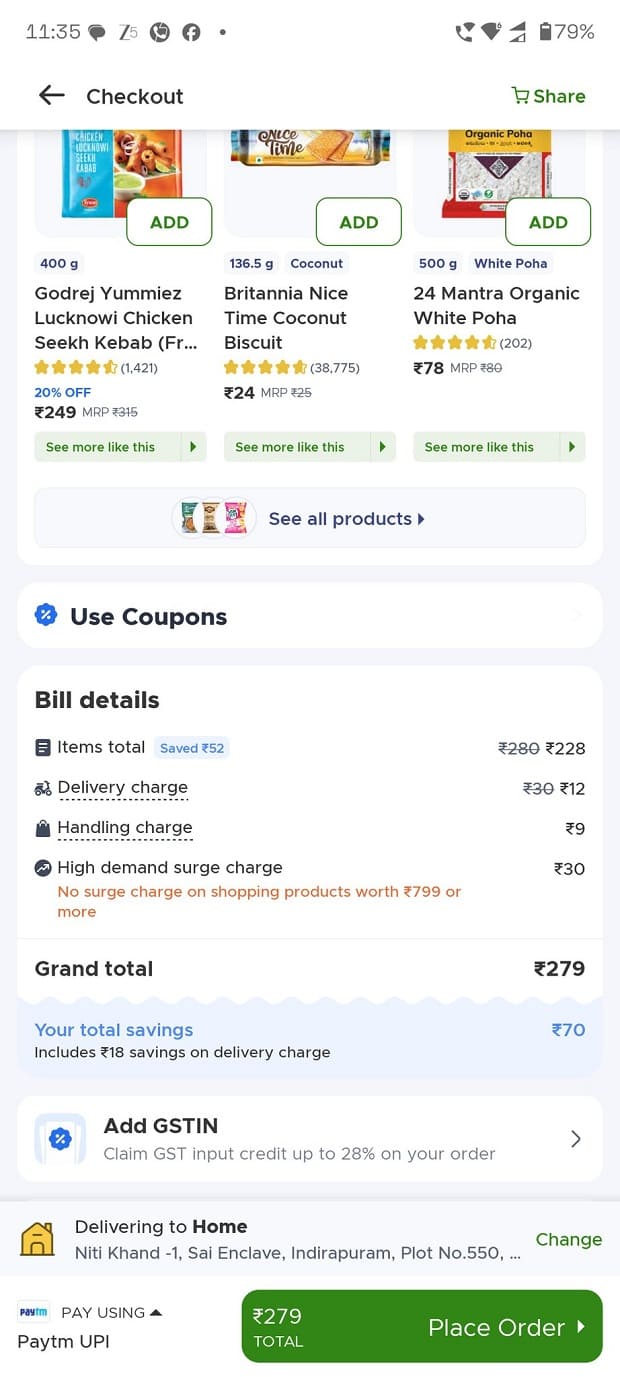Screen dimensions: 620x1377
Task: Tap the back arrow next to Checkout
Action: coord(51,95)
